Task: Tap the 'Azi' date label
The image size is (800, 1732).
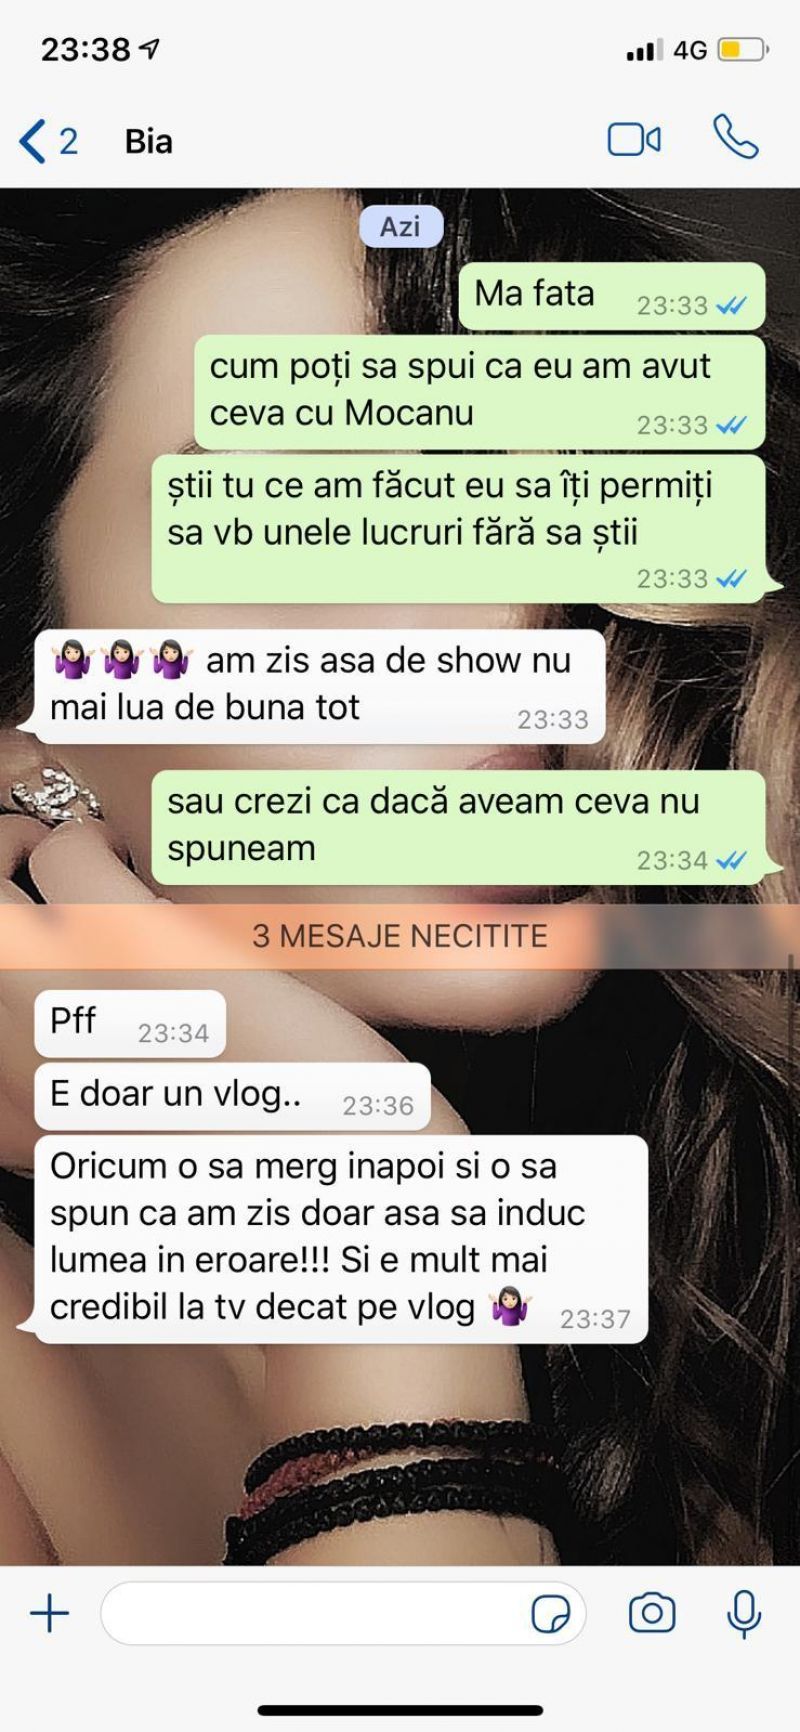Action: point(400,226)
